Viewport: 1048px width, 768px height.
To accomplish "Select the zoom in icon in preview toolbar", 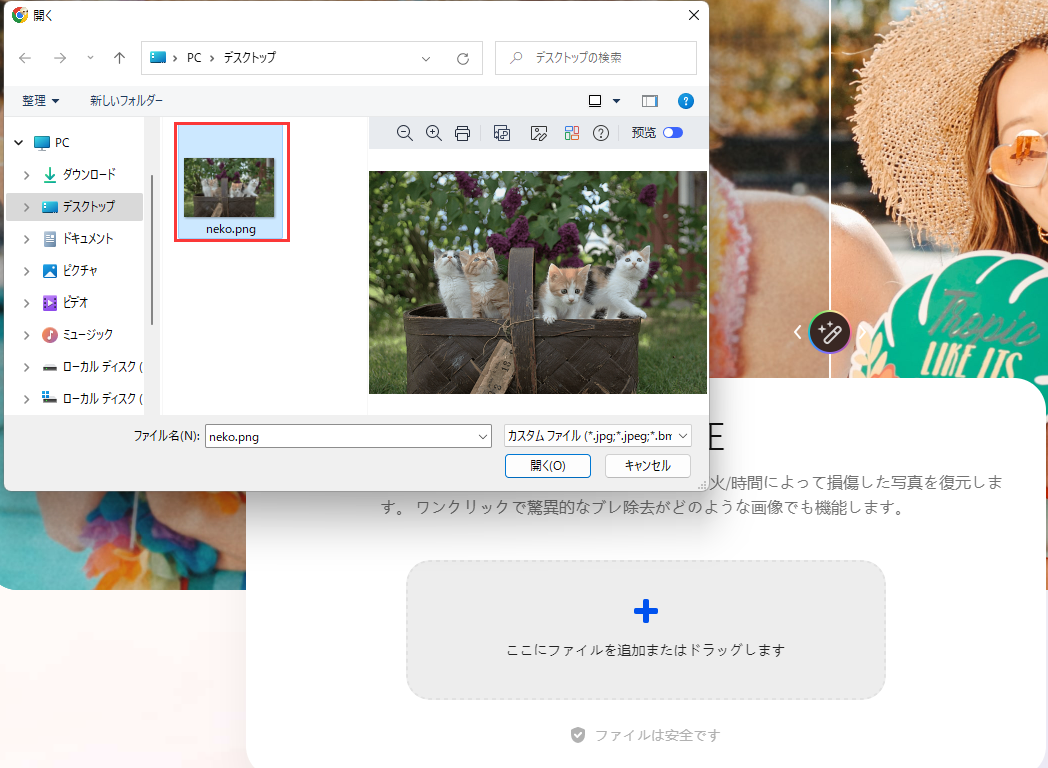I will (x=433, y=132).
